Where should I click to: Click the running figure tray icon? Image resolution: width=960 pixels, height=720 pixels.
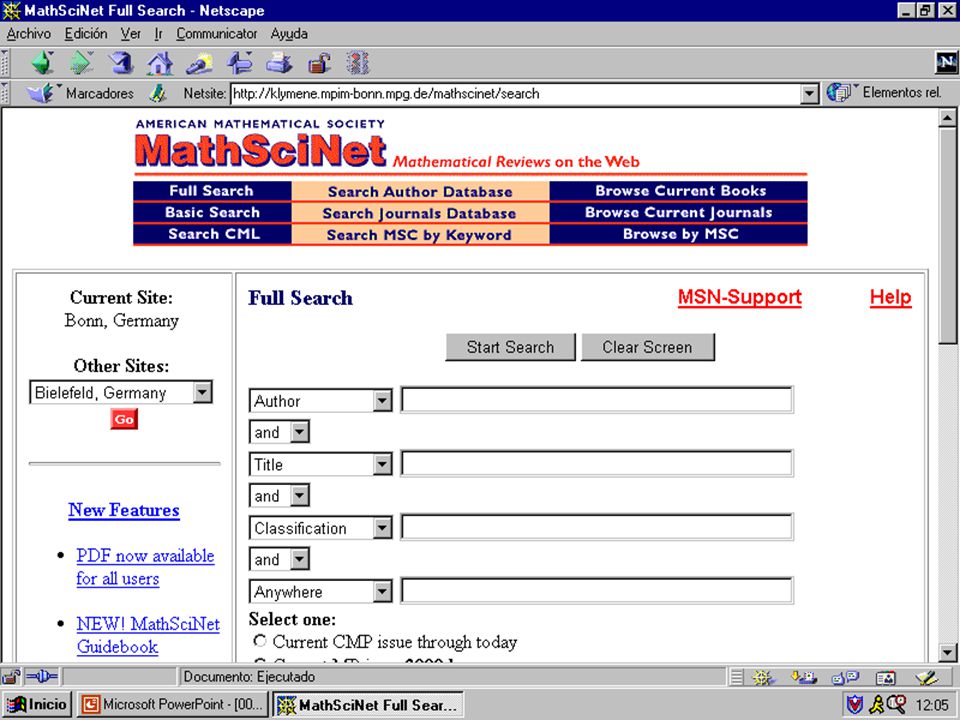877,705
